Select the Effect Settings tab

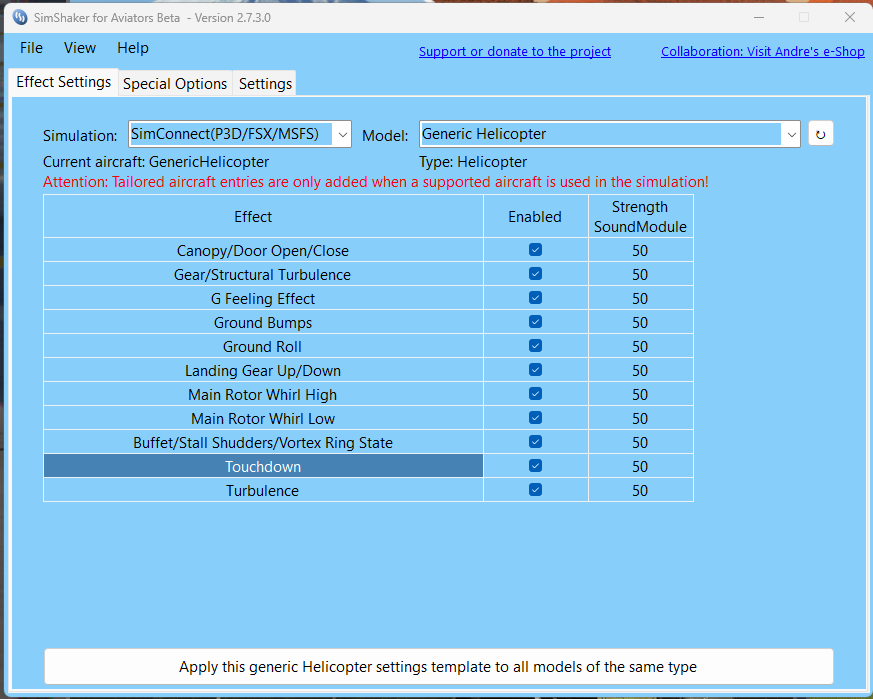click(63, 82)
